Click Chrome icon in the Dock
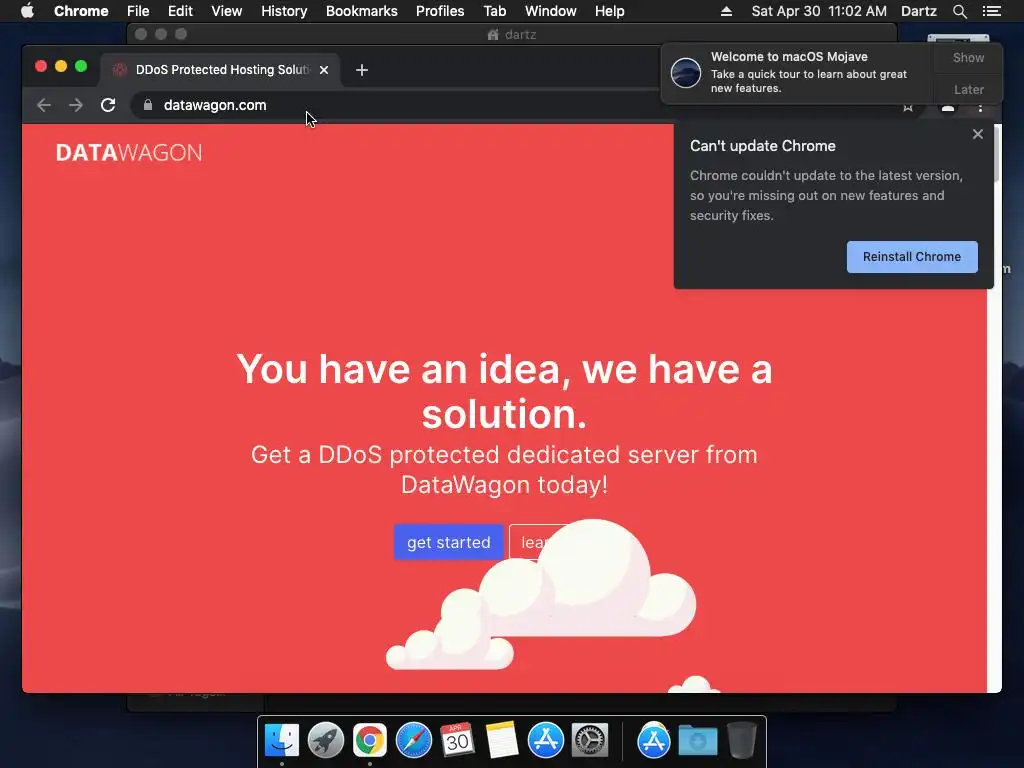1024x768 pixels. coord(370,740)
